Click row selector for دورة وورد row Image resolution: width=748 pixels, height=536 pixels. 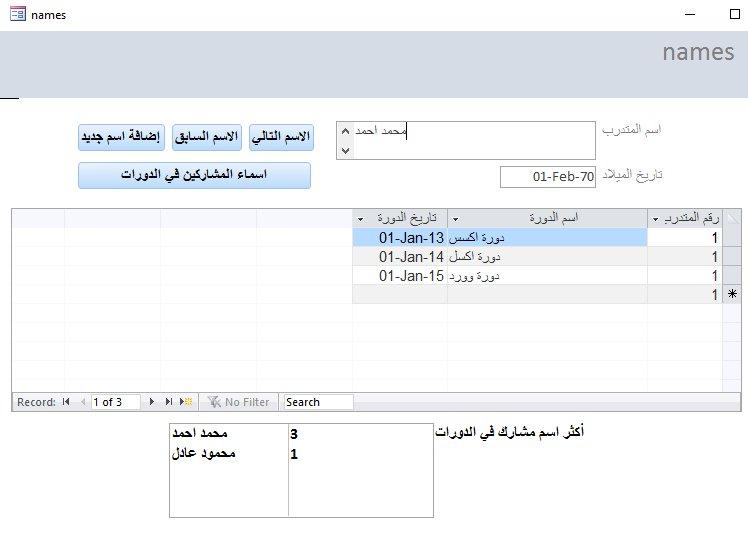click(x=732, y=276)
